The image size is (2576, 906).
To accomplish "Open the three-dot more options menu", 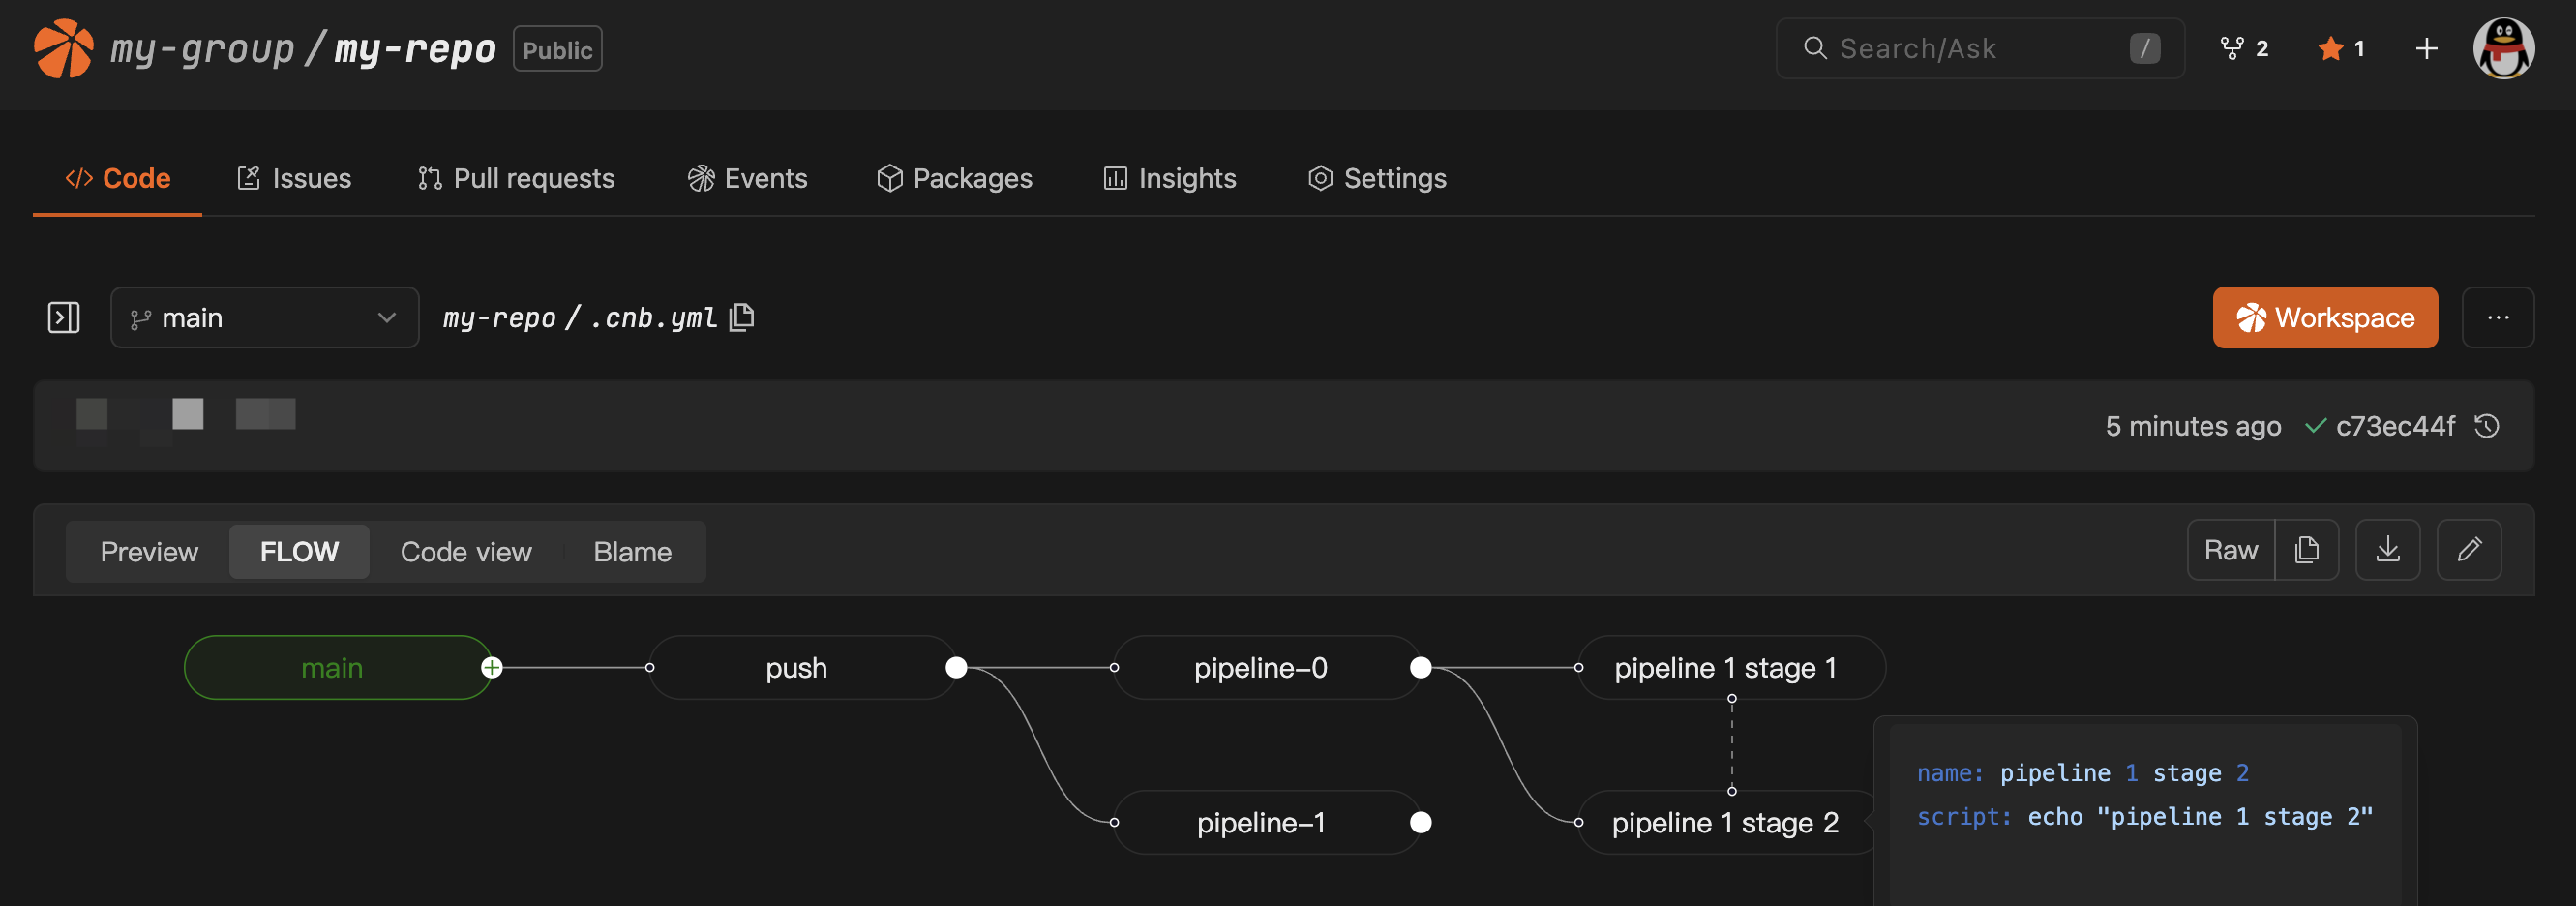I will point(2497,318).
